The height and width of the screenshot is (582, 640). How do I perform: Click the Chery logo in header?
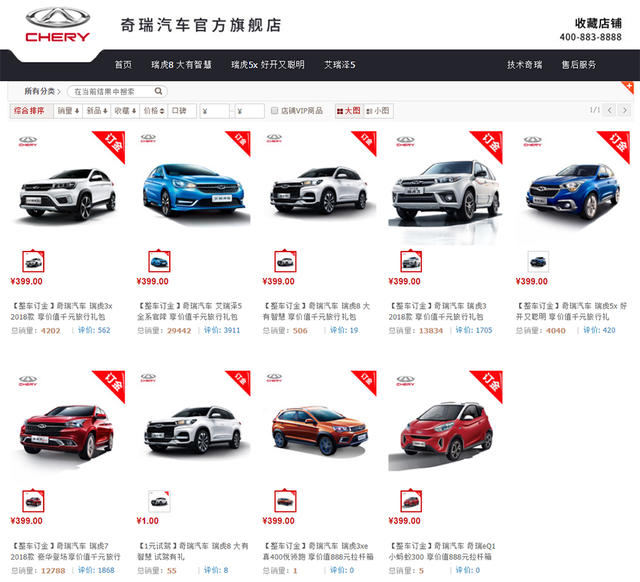click(x=58, y=25)
